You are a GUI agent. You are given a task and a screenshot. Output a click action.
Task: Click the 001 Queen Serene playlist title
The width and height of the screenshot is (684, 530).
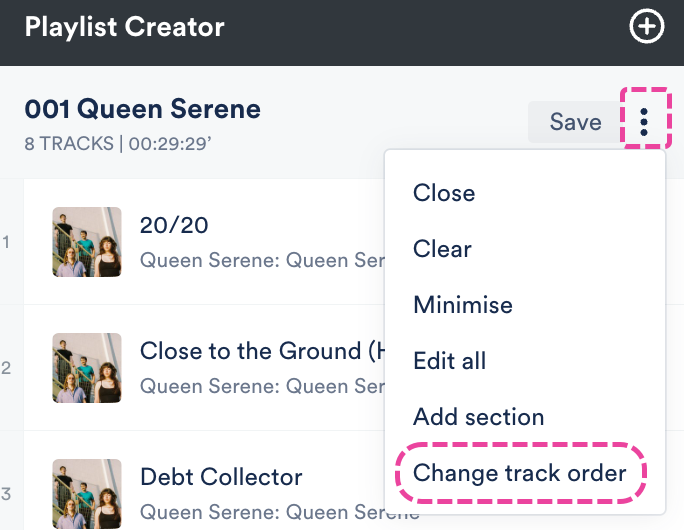[x=142, y=109]
